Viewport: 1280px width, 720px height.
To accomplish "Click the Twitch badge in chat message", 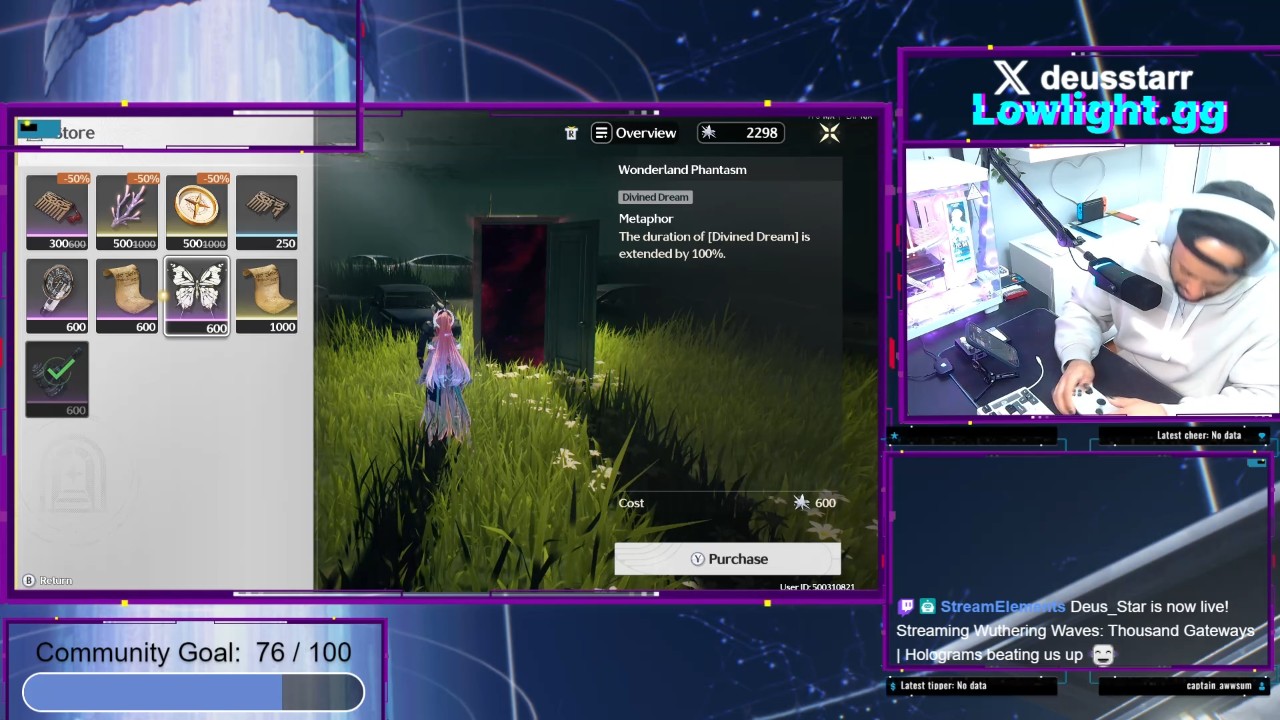I will coord(906,607).
